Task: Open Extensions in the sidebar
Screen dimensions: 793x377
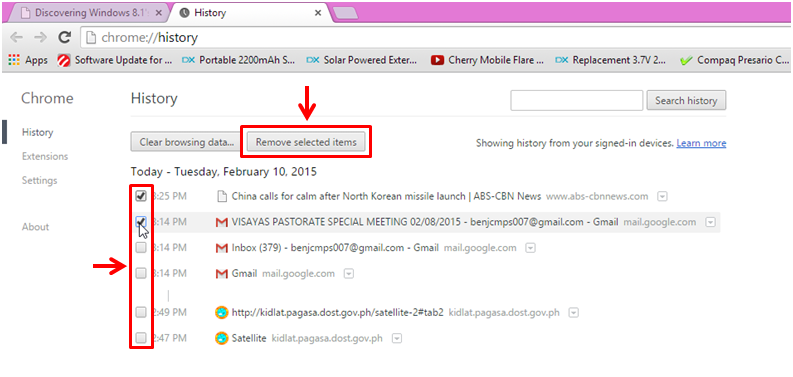Action: [x=45, y=156]
